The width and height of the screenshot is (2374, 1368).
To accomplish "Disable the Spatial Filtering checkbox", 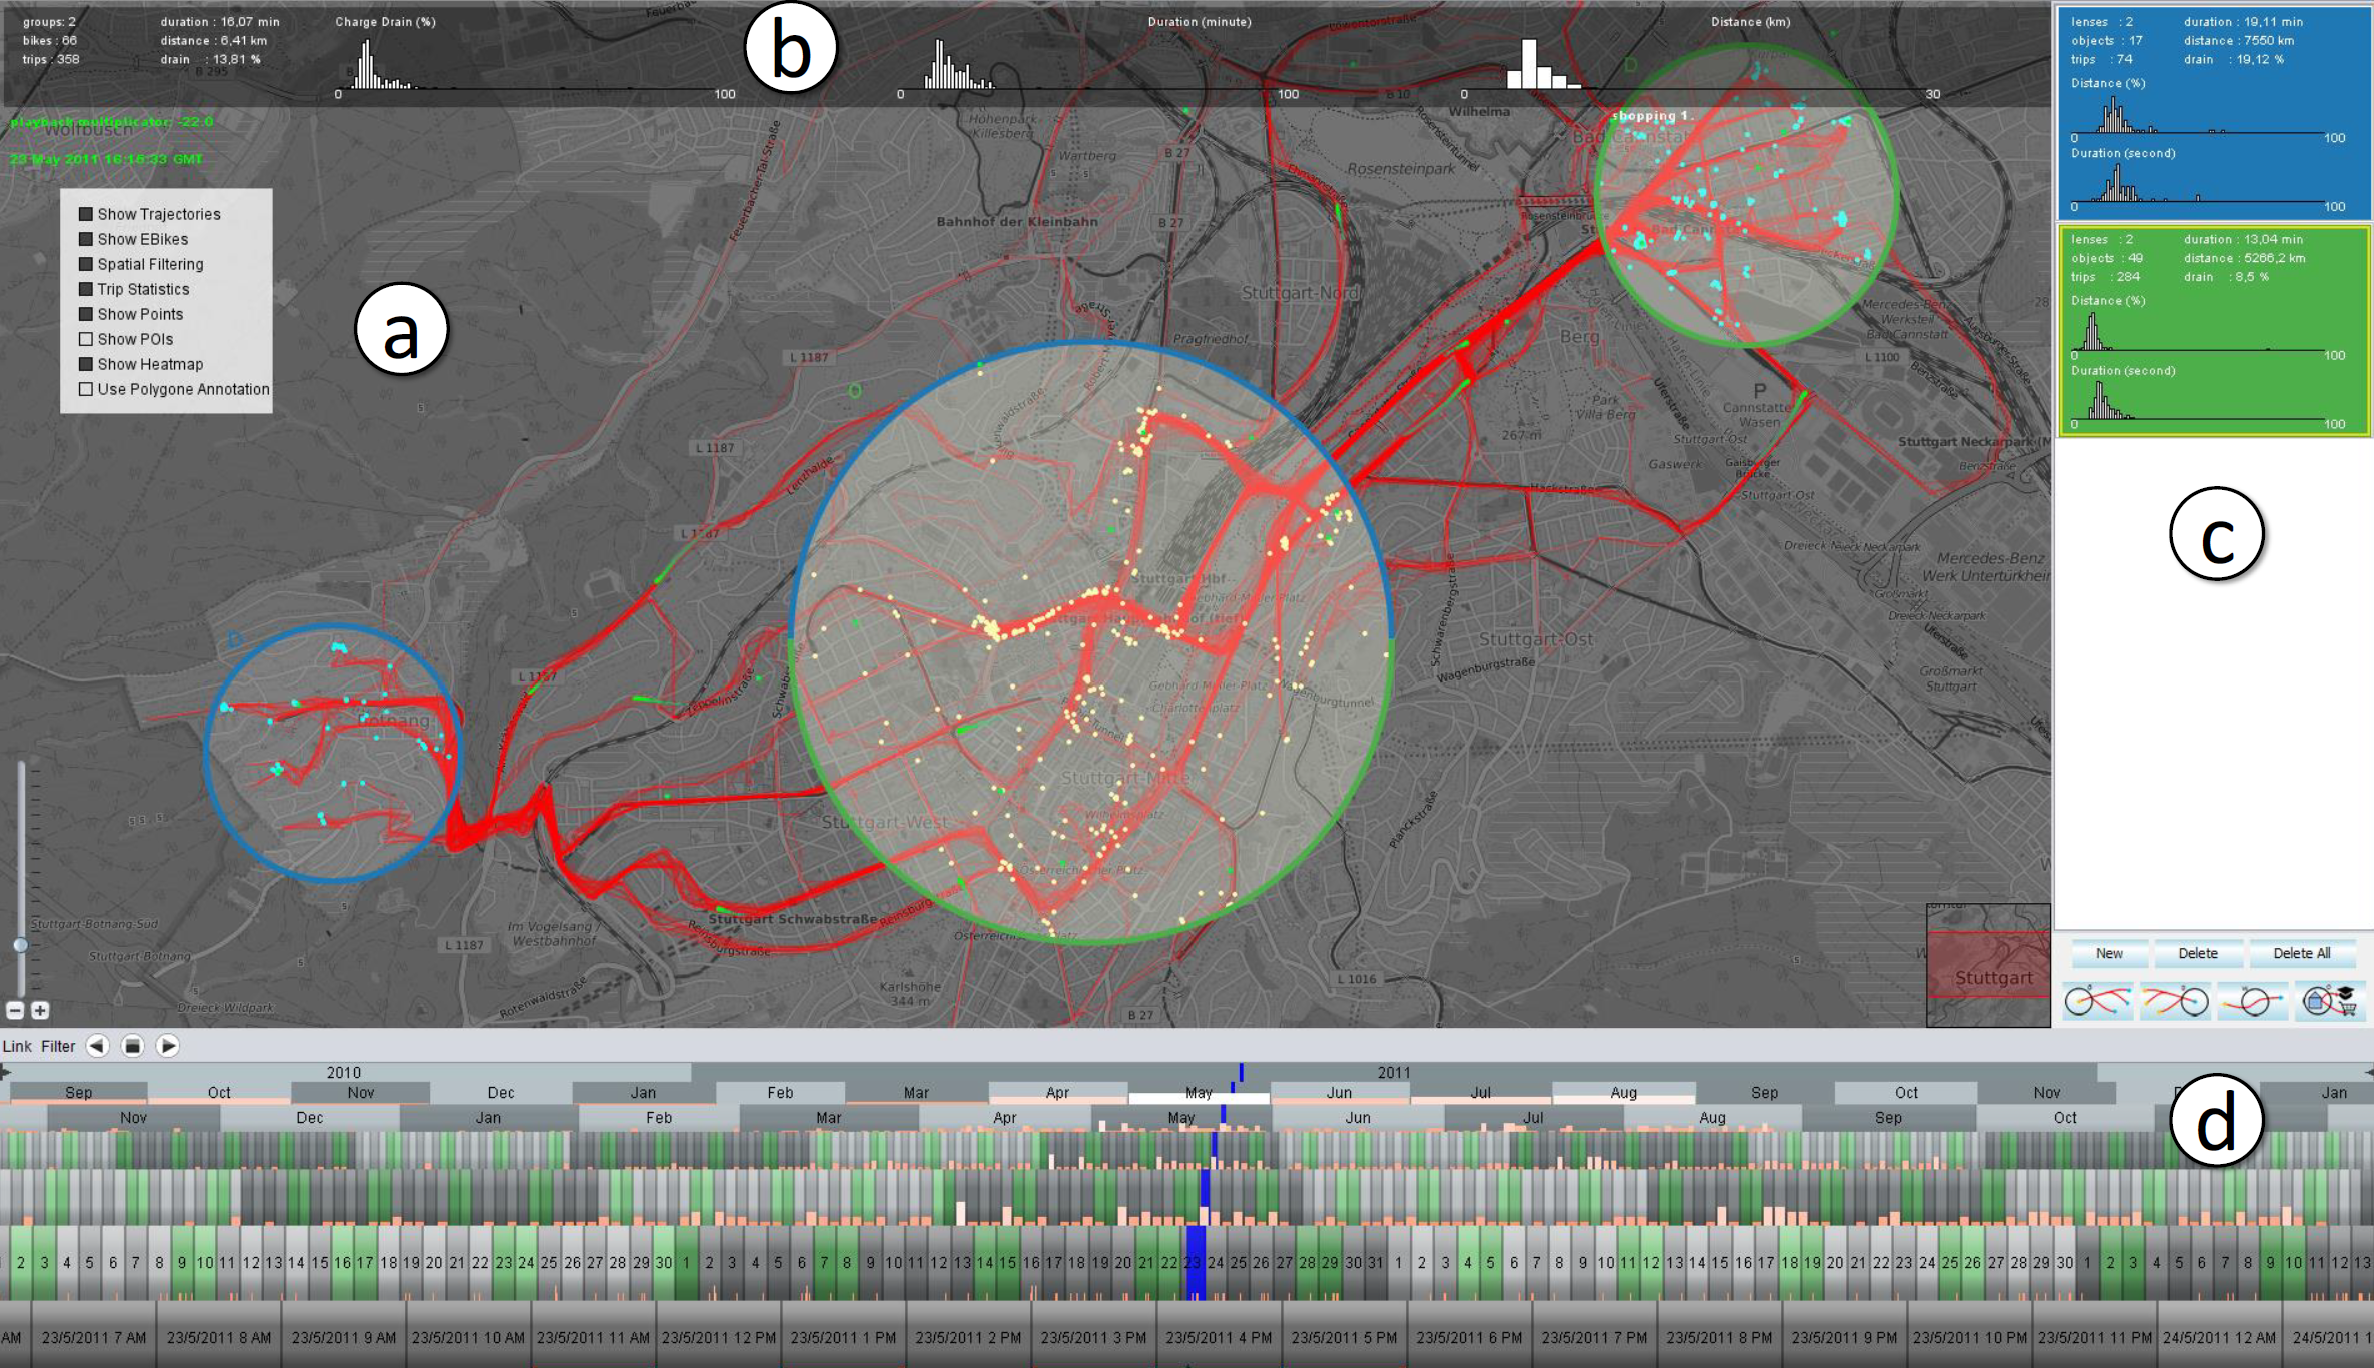I will pos(86,264).
